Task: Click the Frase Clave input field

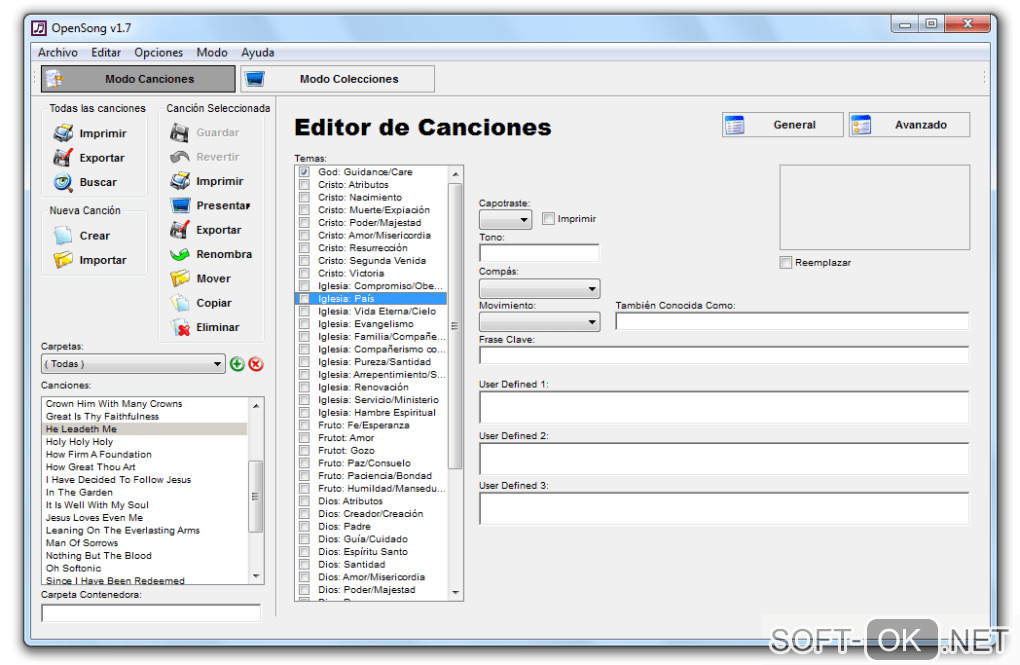Action: [724, 355]
